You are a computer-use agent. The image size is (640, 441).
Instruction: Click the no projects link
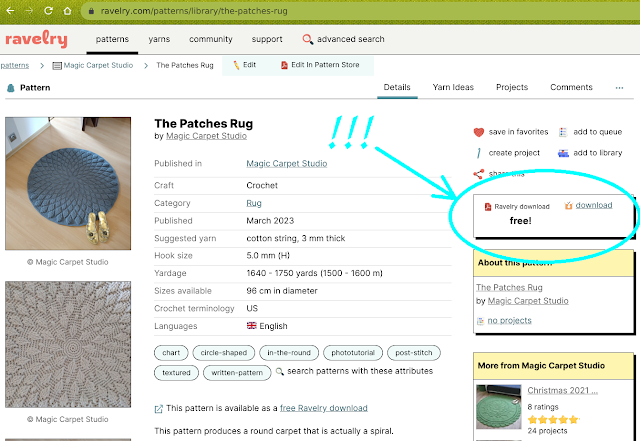click(509, 321)
